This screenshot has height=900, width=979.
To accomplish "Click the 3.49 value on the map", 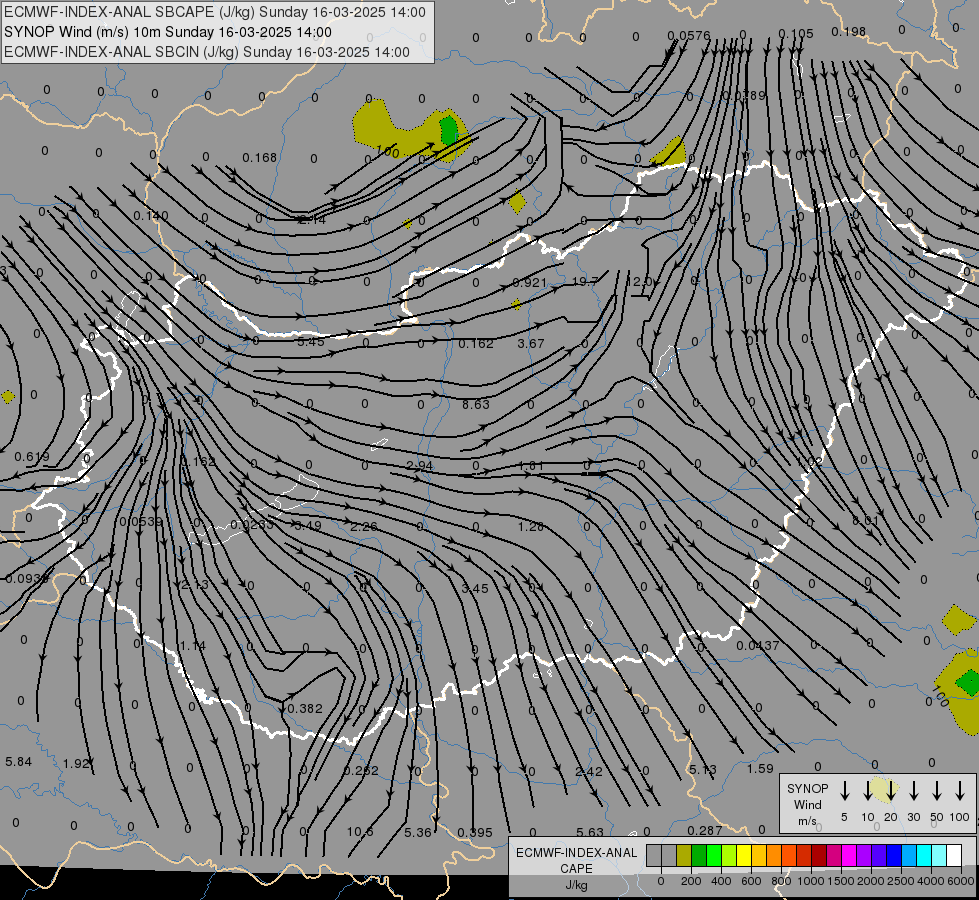I will [x=308, y=525].
